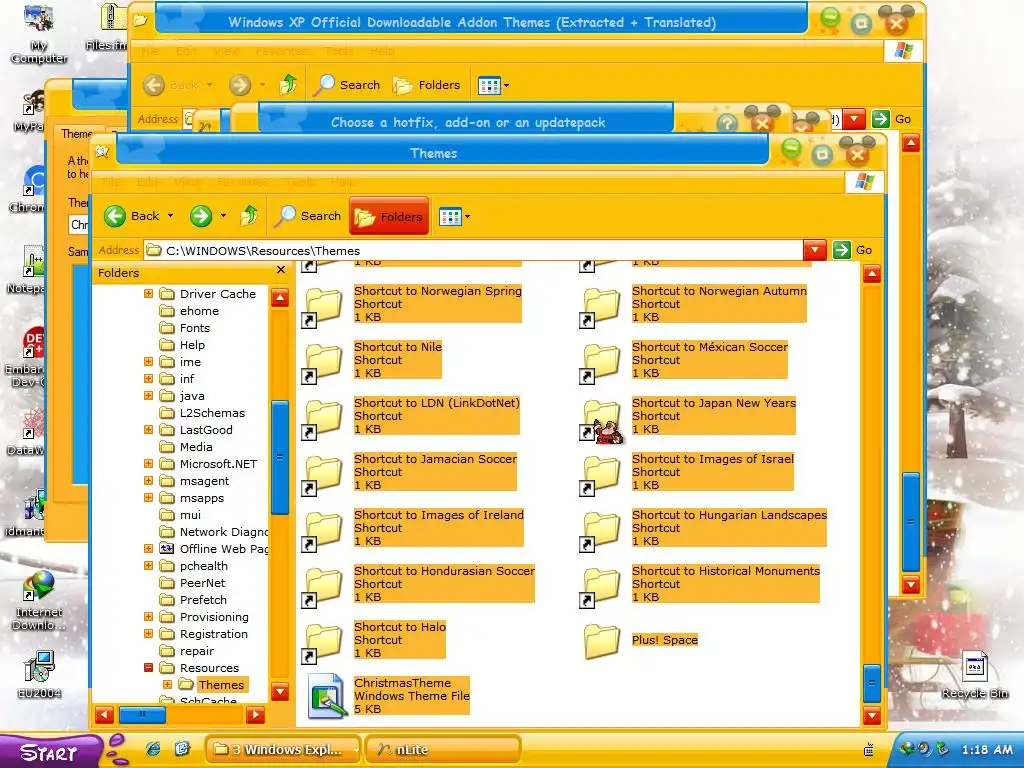The image size is (1024, 768).
Task: Open address bar dropdown in Themes window
Action: point(814,250)
